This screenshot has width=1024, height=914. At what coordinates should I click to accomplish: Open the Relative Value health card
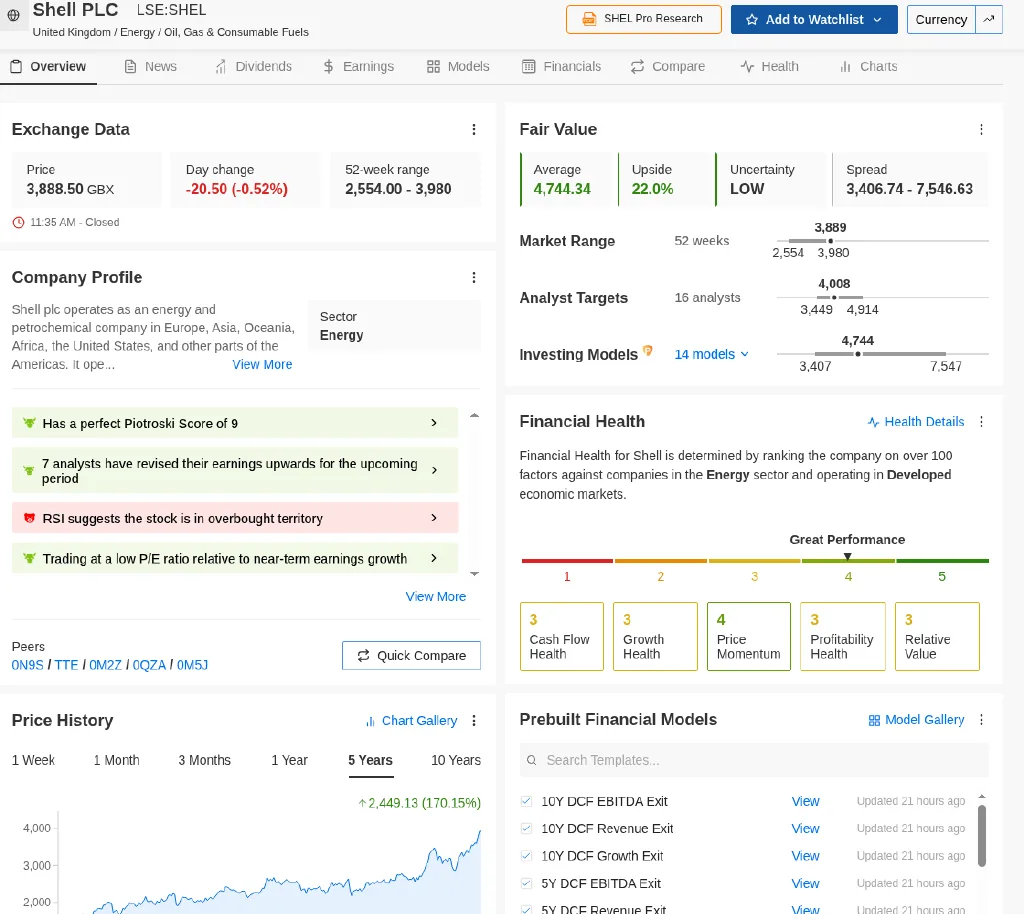937,637
